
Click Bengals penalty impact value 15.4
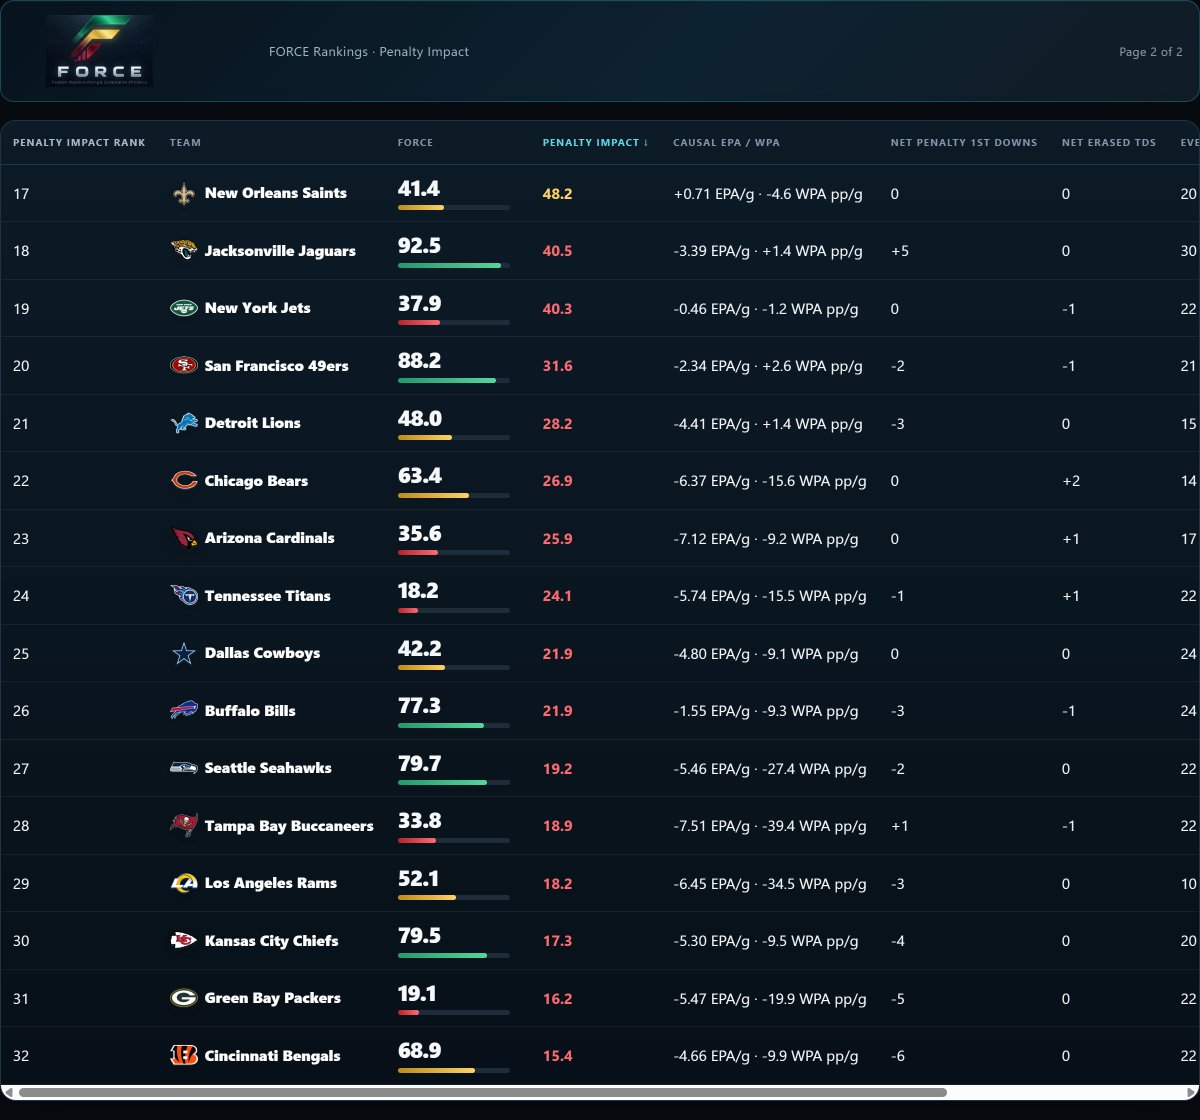pyautogui.click(x=558, y=1056)
